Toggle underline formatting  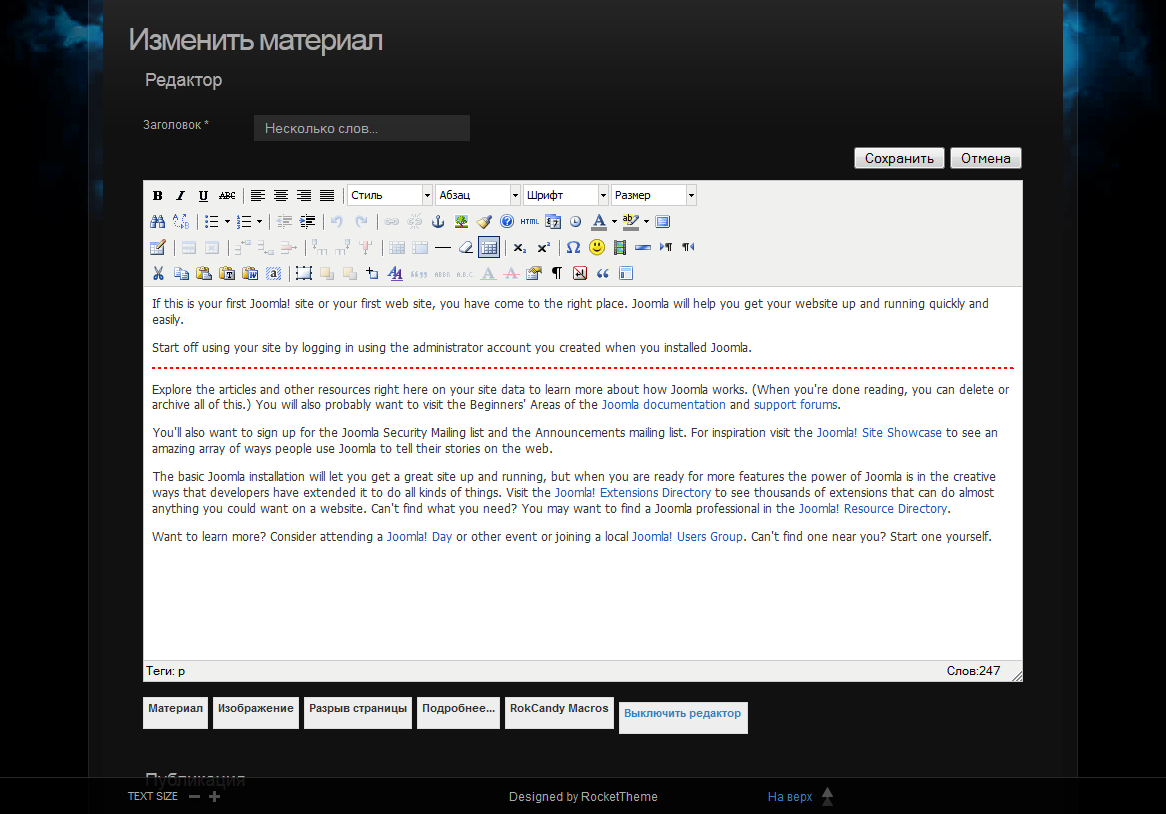pyautogui.click(x=203, y=196)
